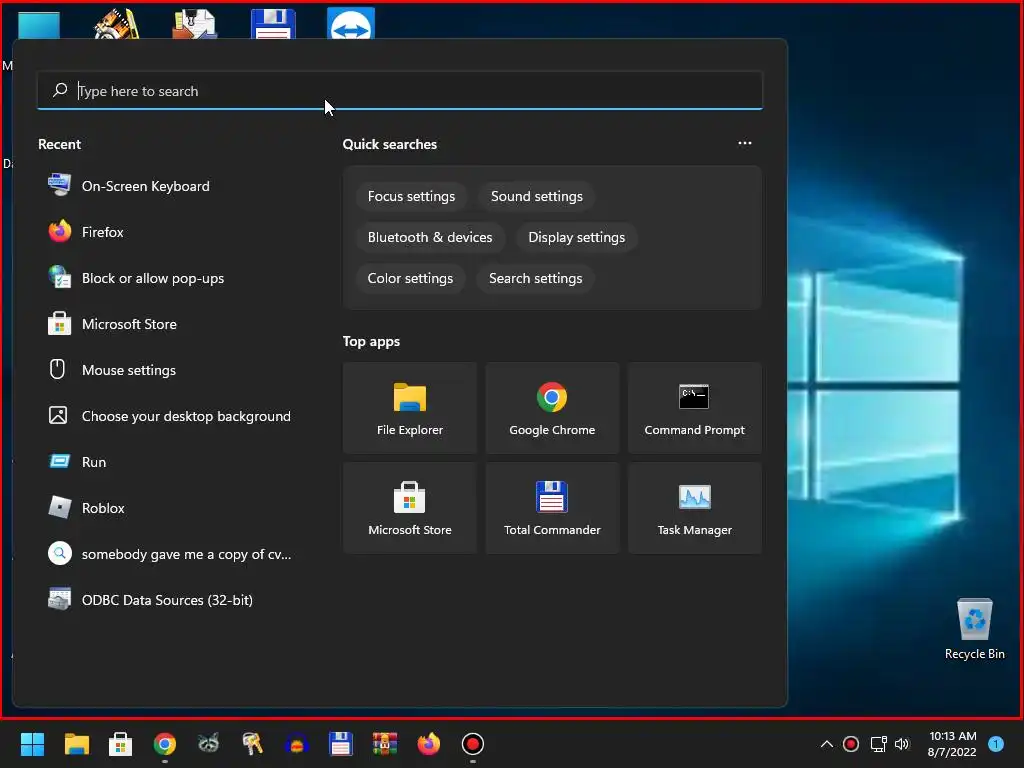Open Google Chrome in Top apps
This screenshot has width=1024, height=768.
tap(552, 408)
